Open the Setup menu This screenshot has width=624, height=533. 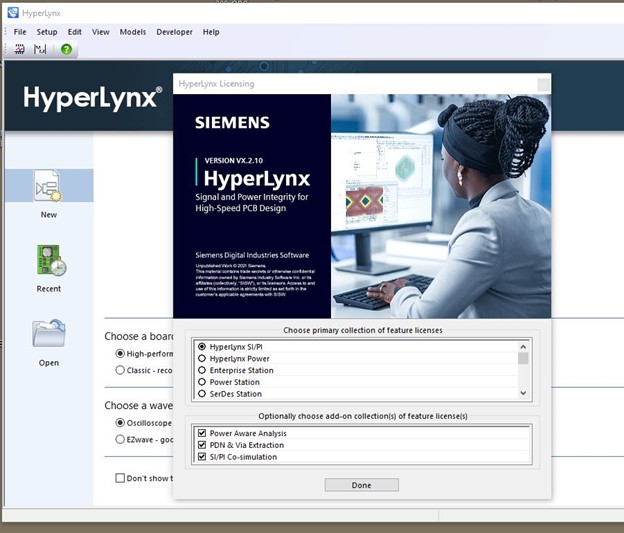pos(47,32)
